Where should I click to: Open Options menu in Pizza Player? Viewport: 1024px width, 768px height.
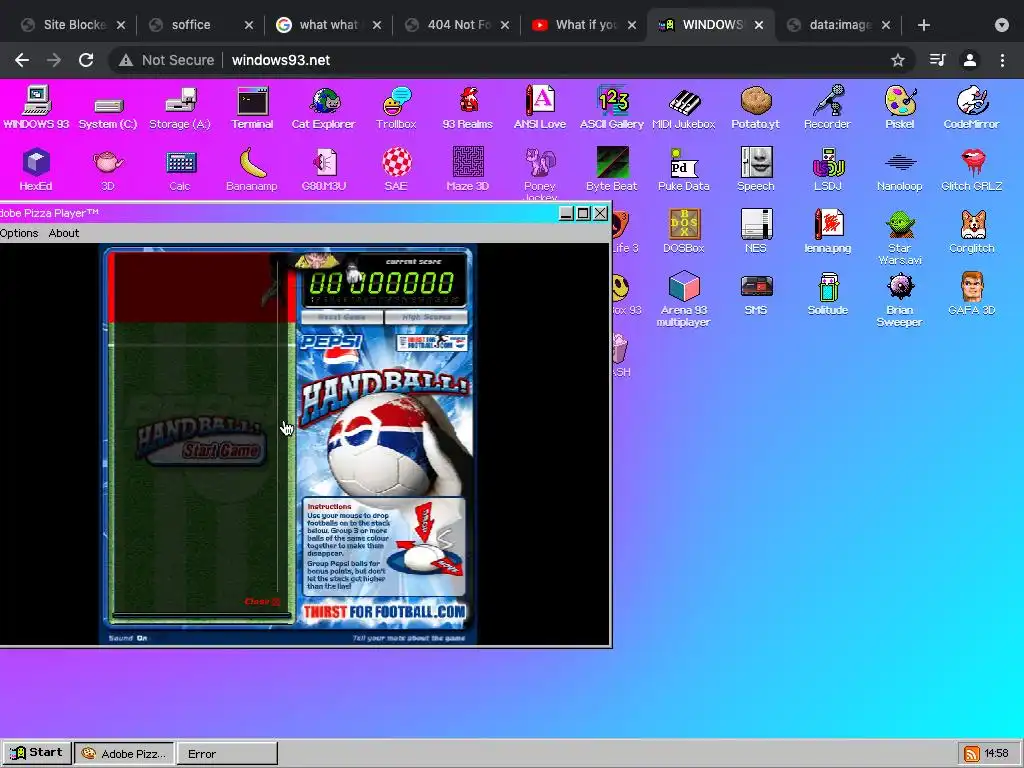click(19, 233)
